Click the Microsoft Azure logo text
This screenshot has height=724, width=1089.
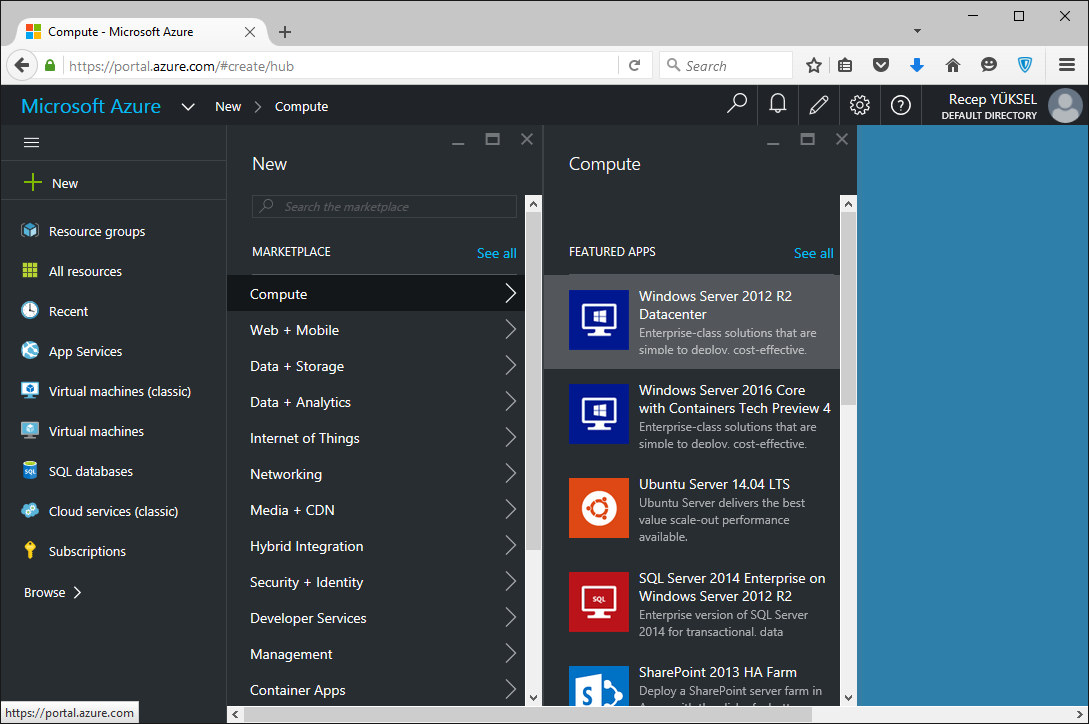pyautogui.click(x=91, y=106)
